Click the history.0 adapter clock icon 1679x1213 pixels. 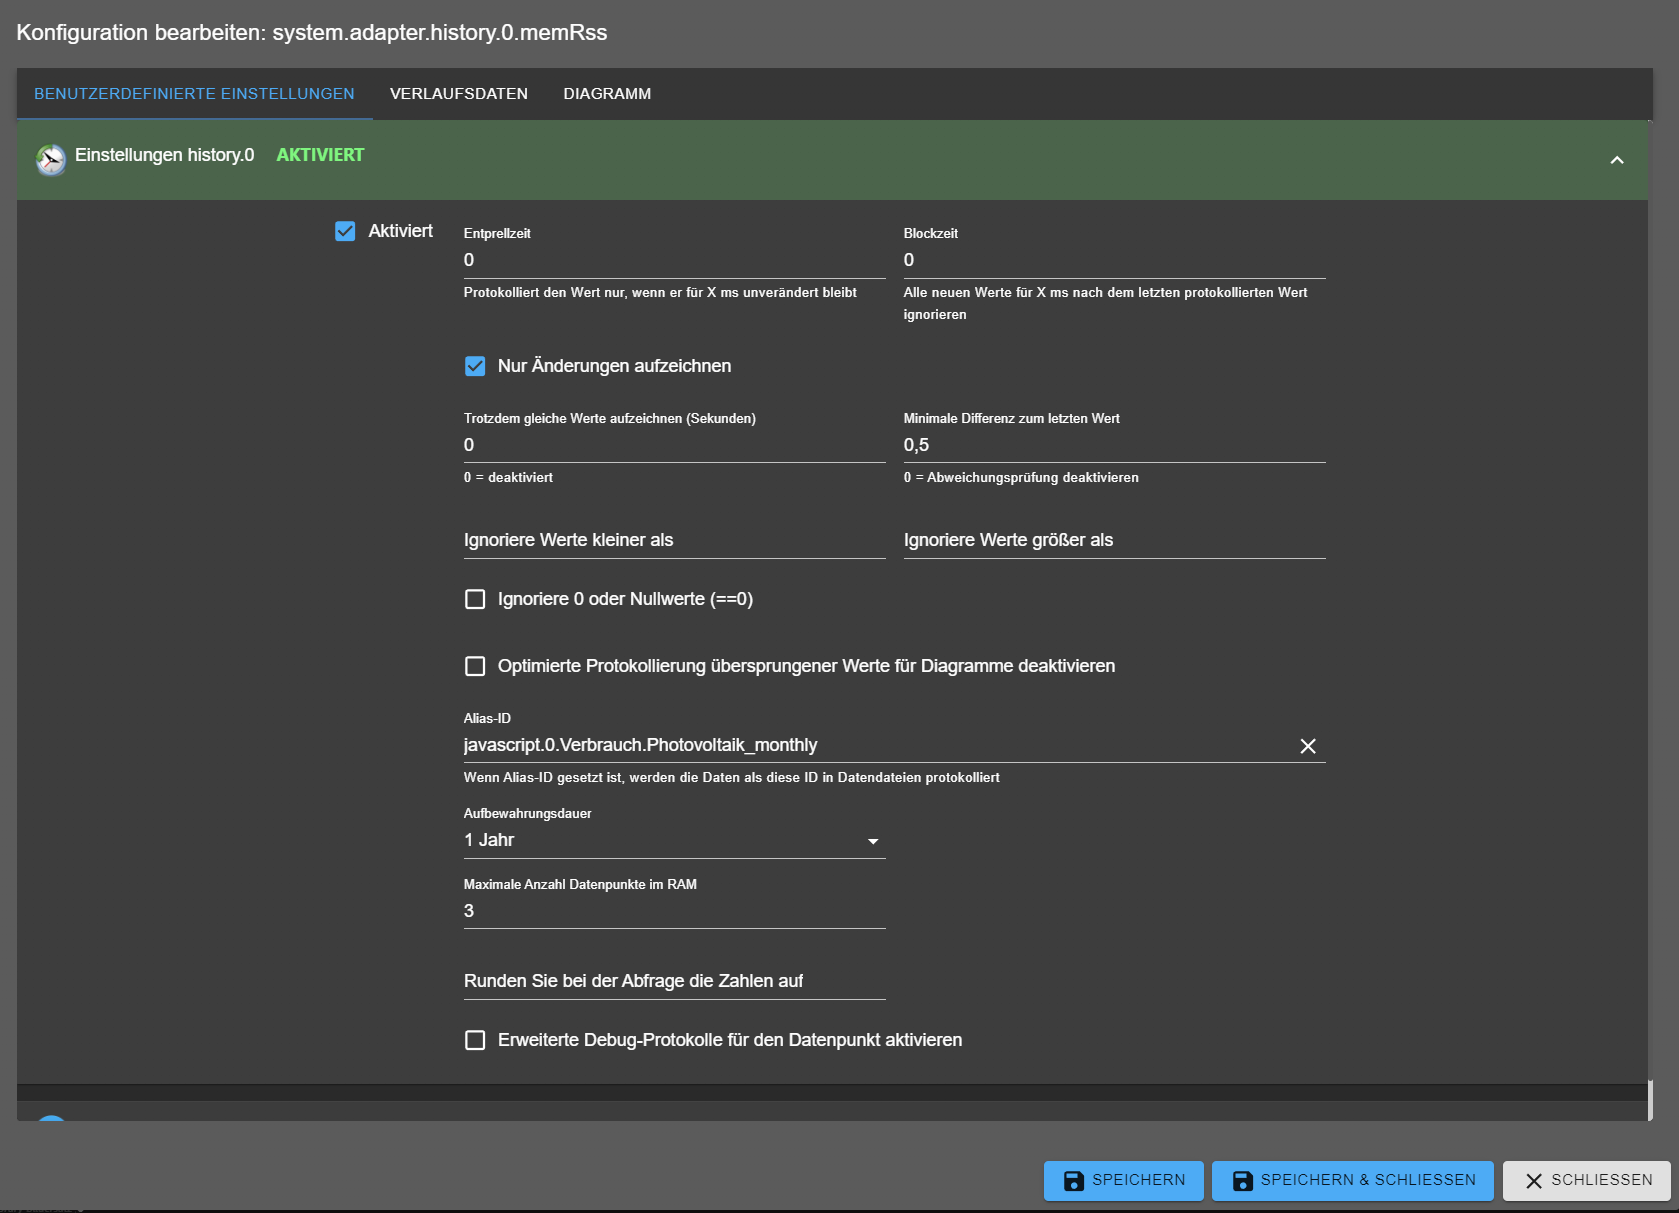[51, 159]
